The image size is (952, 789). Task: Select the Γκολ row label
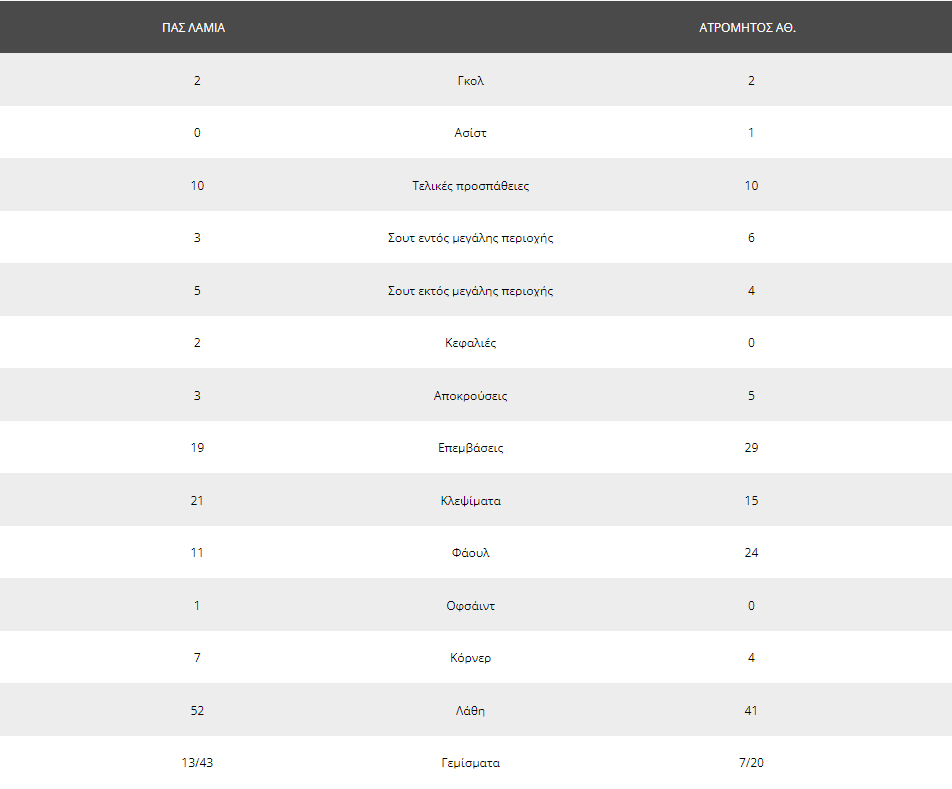pyautogui.click(x=471, y=81)
